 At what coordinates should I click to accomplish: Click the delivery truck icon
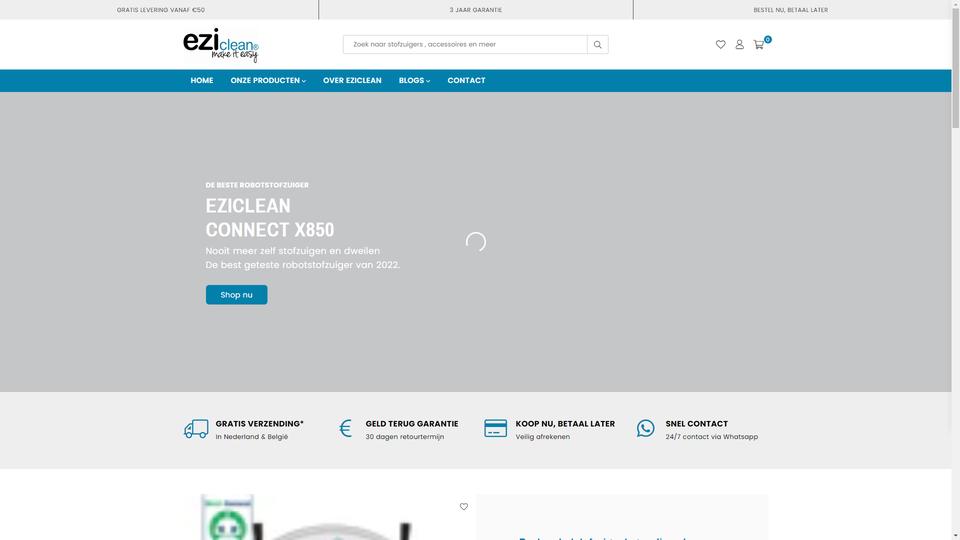click(x=196, y=429)
